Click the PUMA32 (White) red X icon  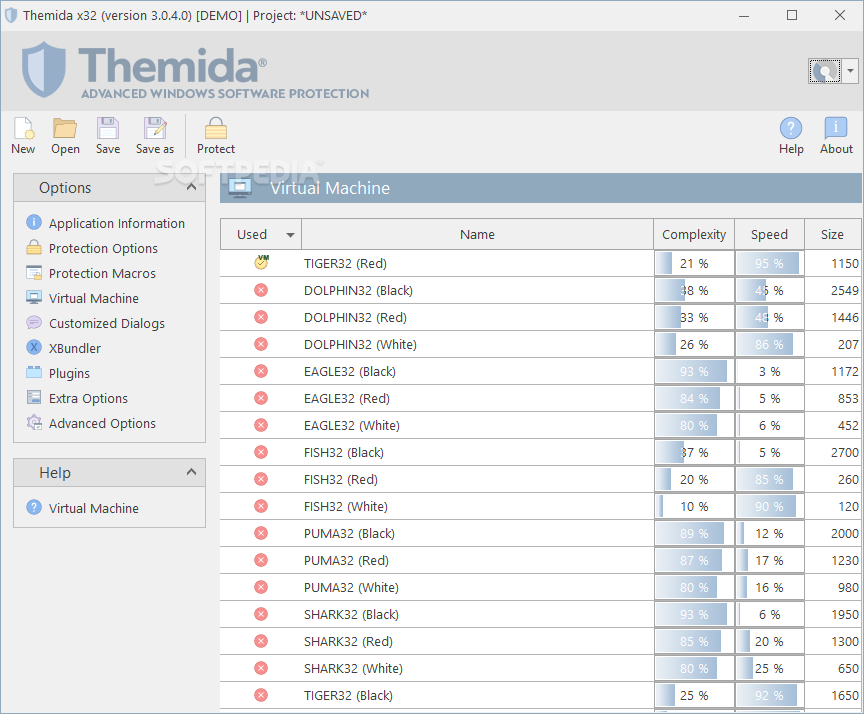coord(261,587)
